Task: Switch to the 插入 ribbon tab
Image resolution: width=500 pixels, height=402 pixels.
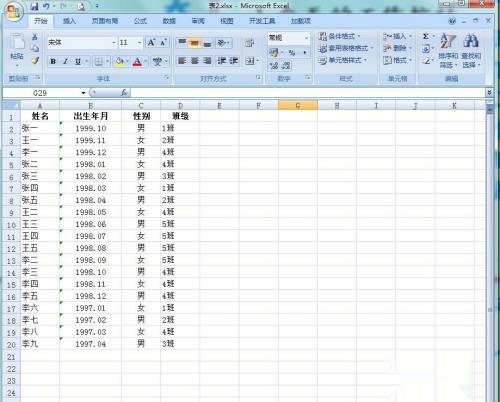Action: 69,21
